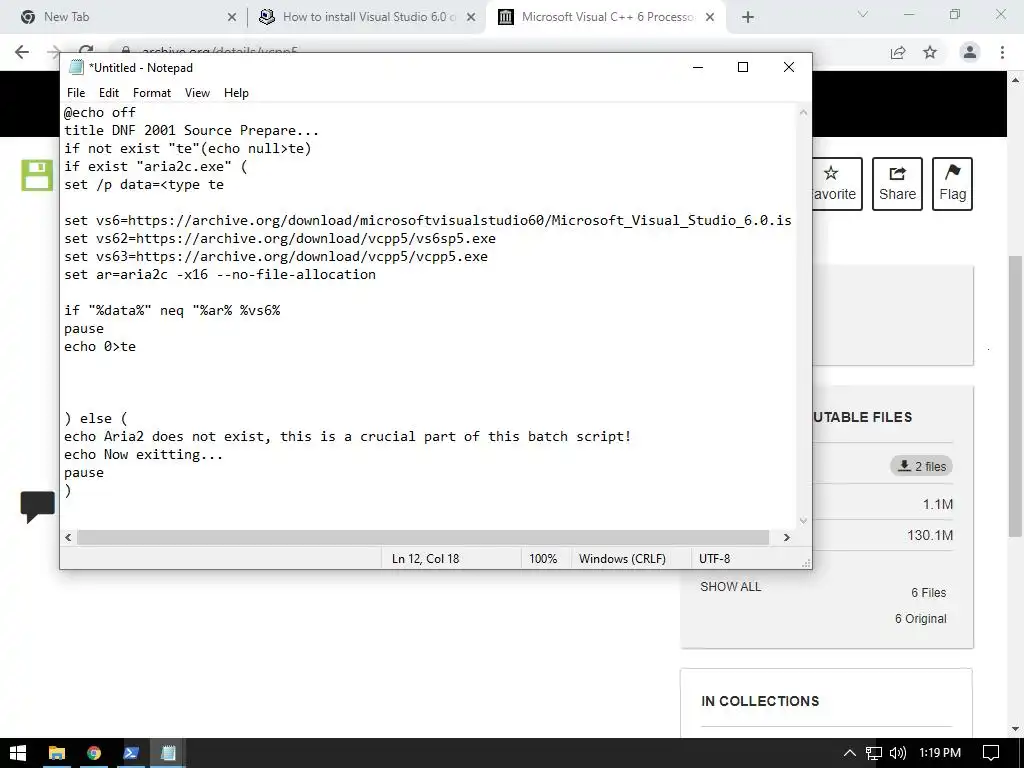Click the 130.1M file size entry
1024x768 pixels.
tap(930, 536)
